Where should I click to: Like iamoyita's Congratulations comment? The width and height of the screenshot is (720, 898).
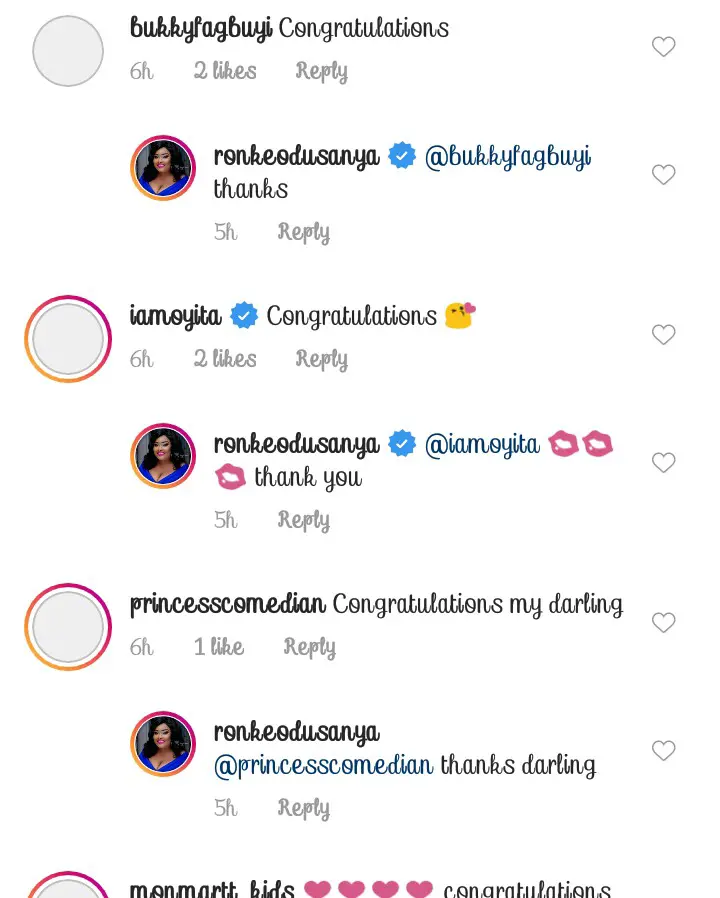tap(664, 335)
